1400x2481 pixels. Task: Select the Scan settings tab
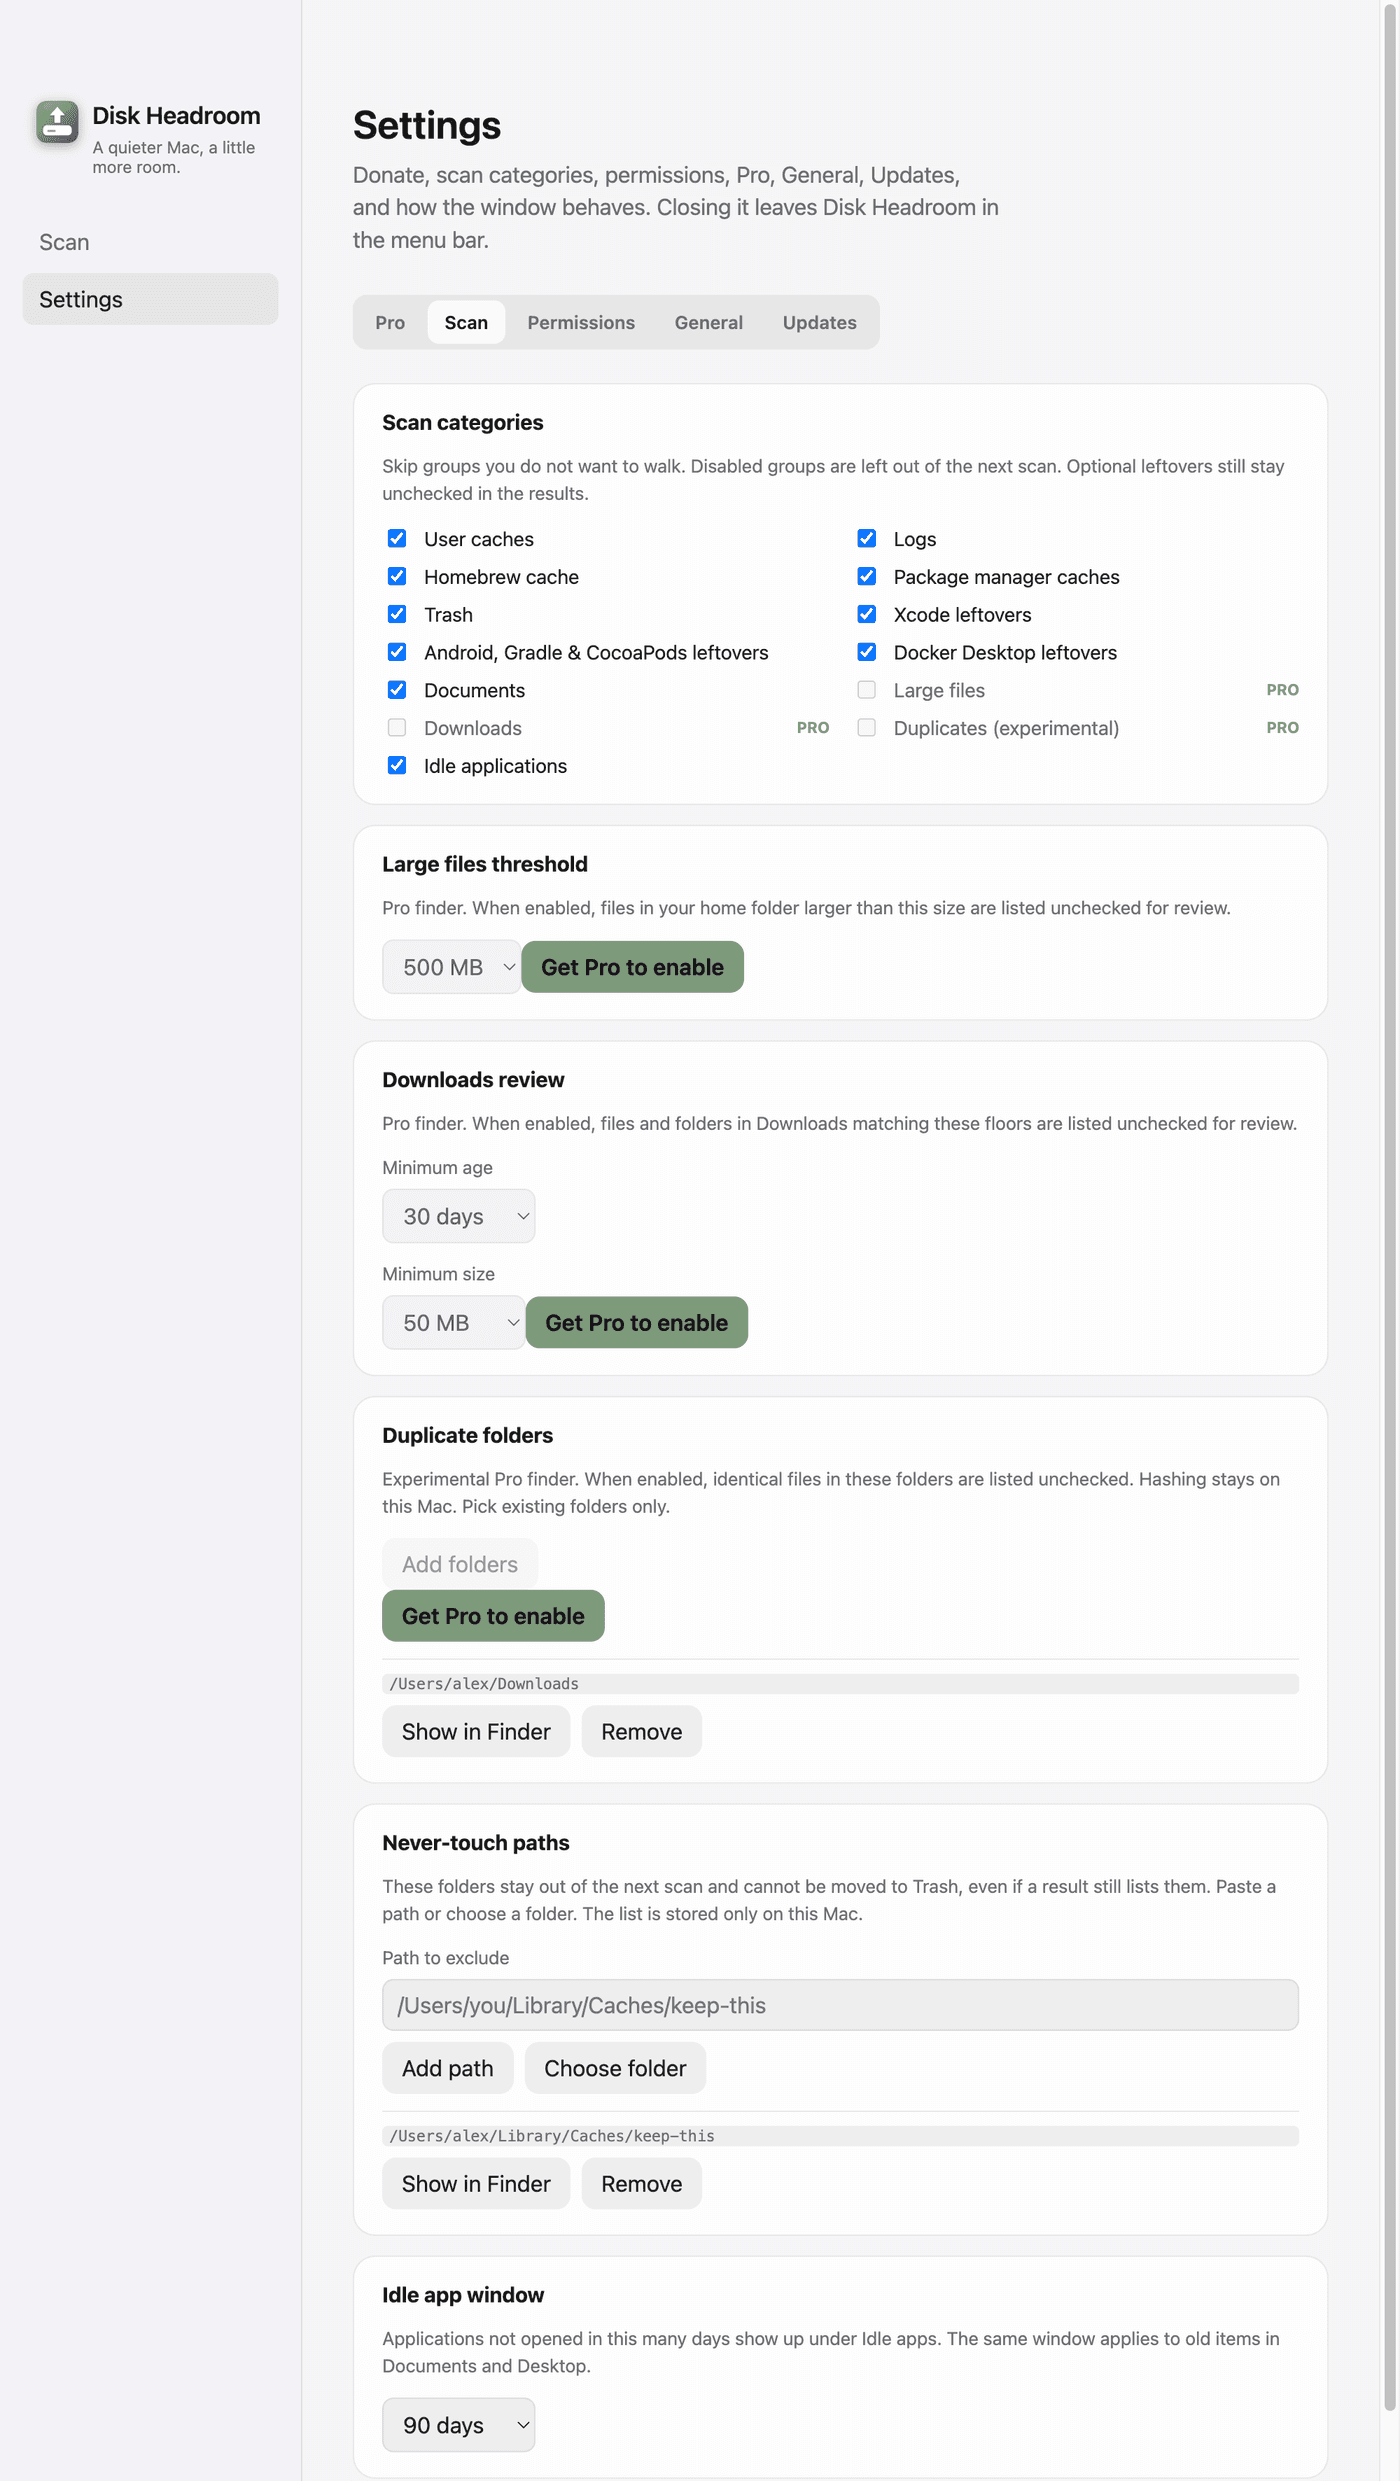click(x=466, y=322)
